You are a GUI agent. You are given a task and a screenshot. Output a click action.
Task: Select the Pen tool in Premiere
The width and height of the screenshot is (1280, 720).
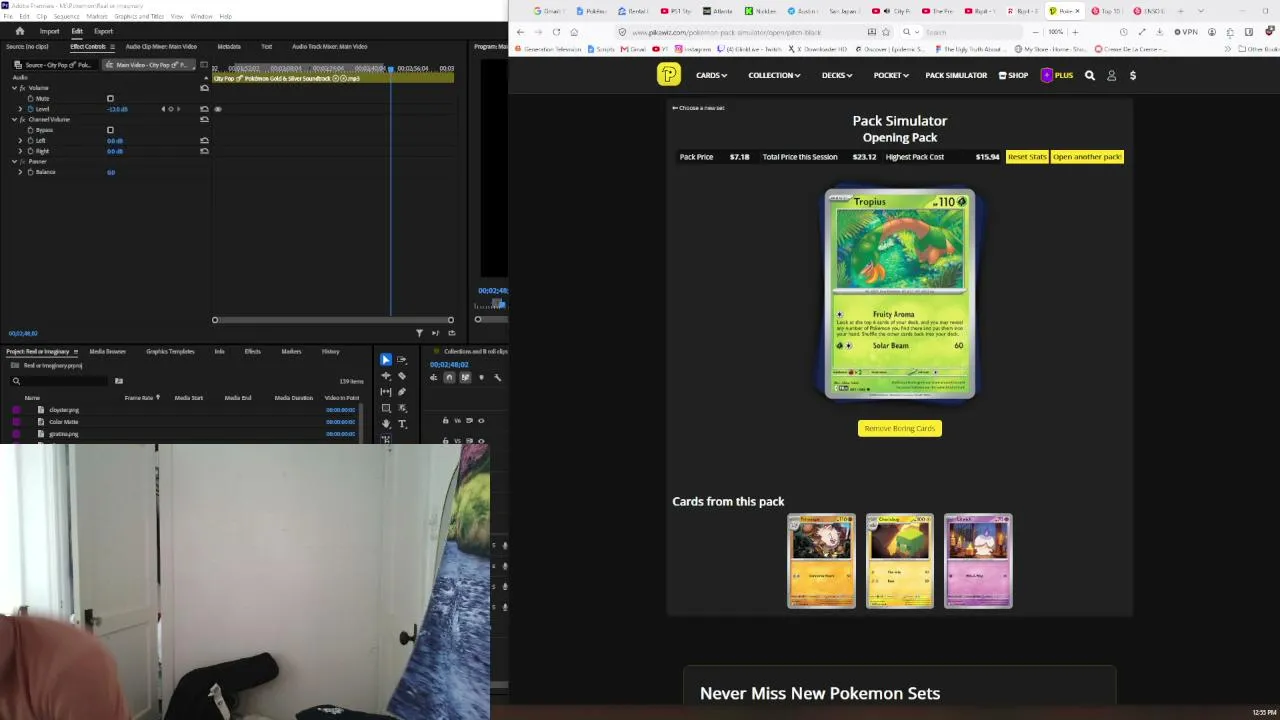pos(402,392)
